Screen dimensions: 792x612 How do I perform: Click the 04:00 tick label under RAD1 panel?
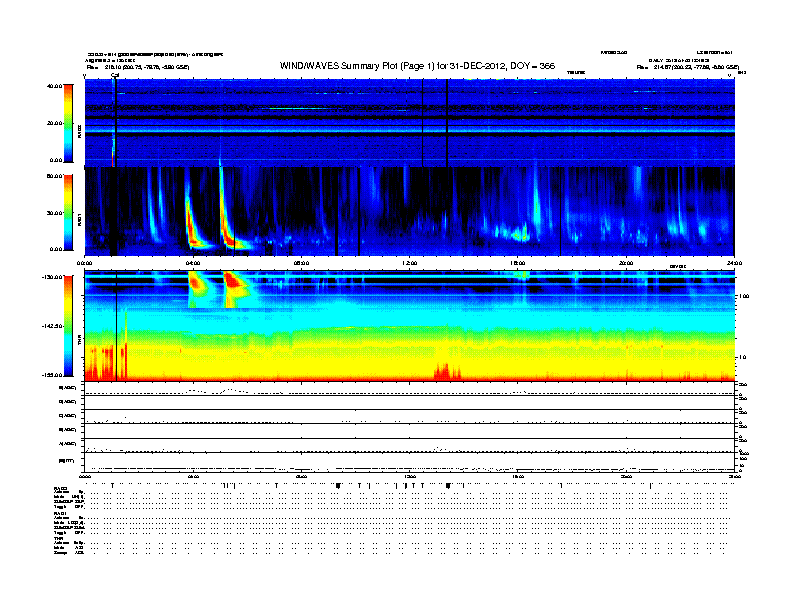193,264
